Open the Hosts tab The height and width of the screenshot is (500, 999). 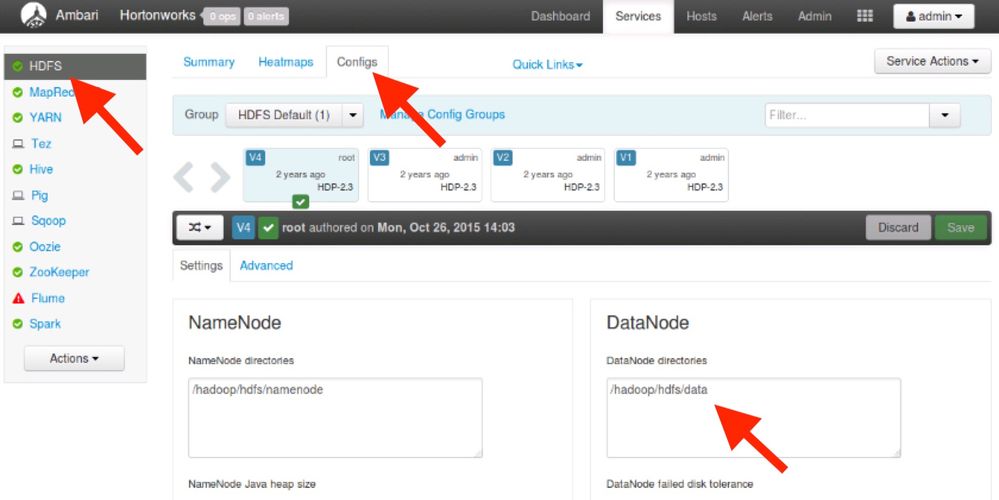pyautogui.click(x=701, y=17)
